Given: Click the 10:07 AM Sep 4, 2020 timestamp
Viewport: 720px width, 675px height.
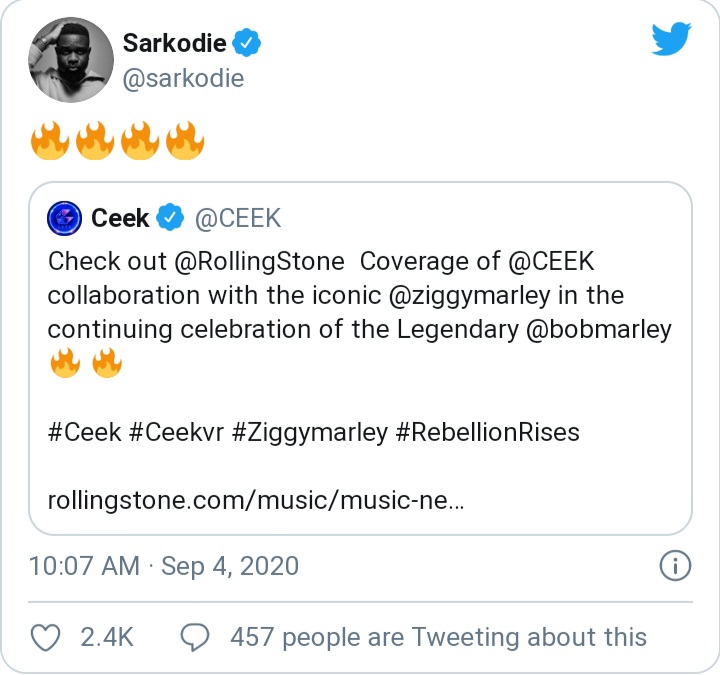Looking at the screenshot, I should (x=164, y=566).
